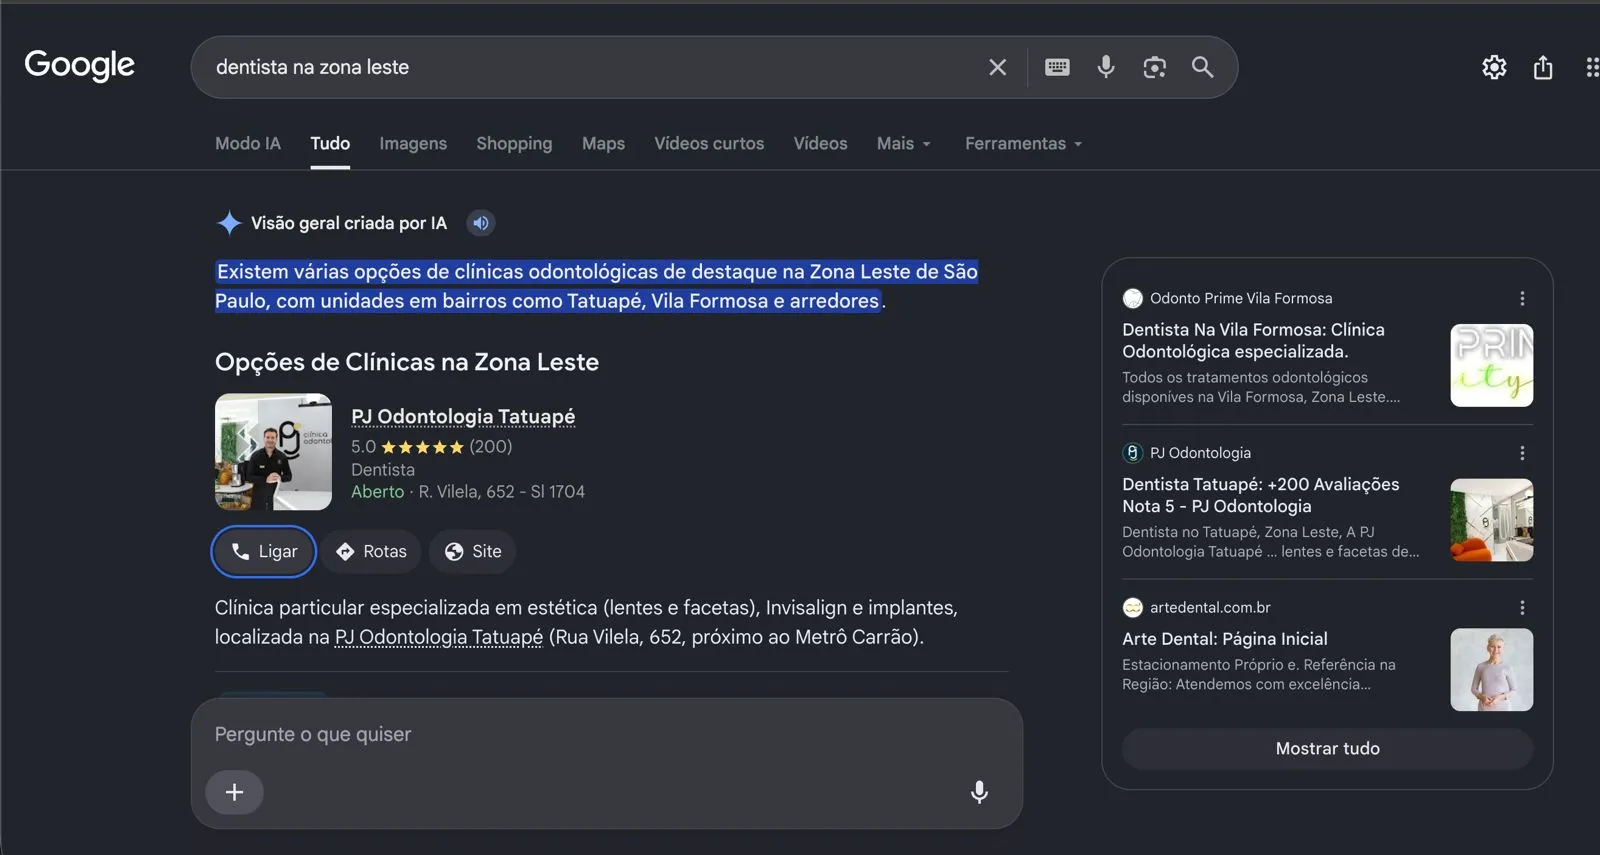The width and height of the screenshot is (1600, 855).
Task: Click the Clínica particular especializada description text
Action: (586, 622)
